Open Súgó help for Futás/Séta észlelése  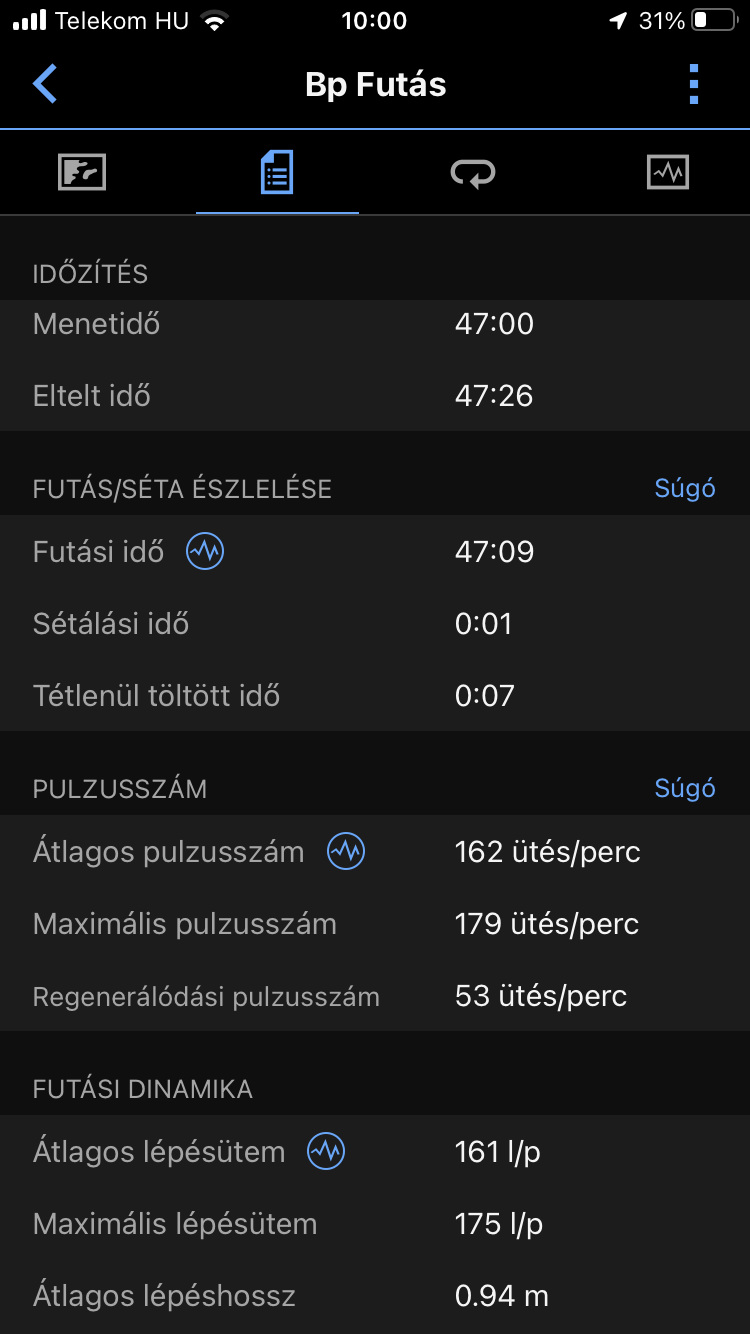(685, 488)
